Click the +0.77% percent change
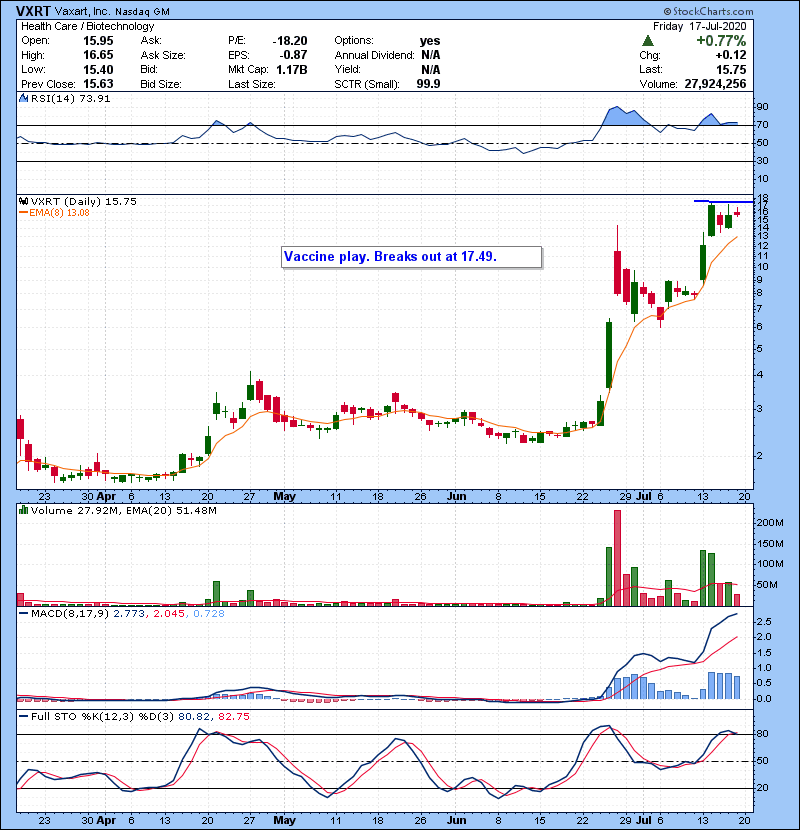The height and width of the screenshot is (830, 800). (x=721, y=41)
